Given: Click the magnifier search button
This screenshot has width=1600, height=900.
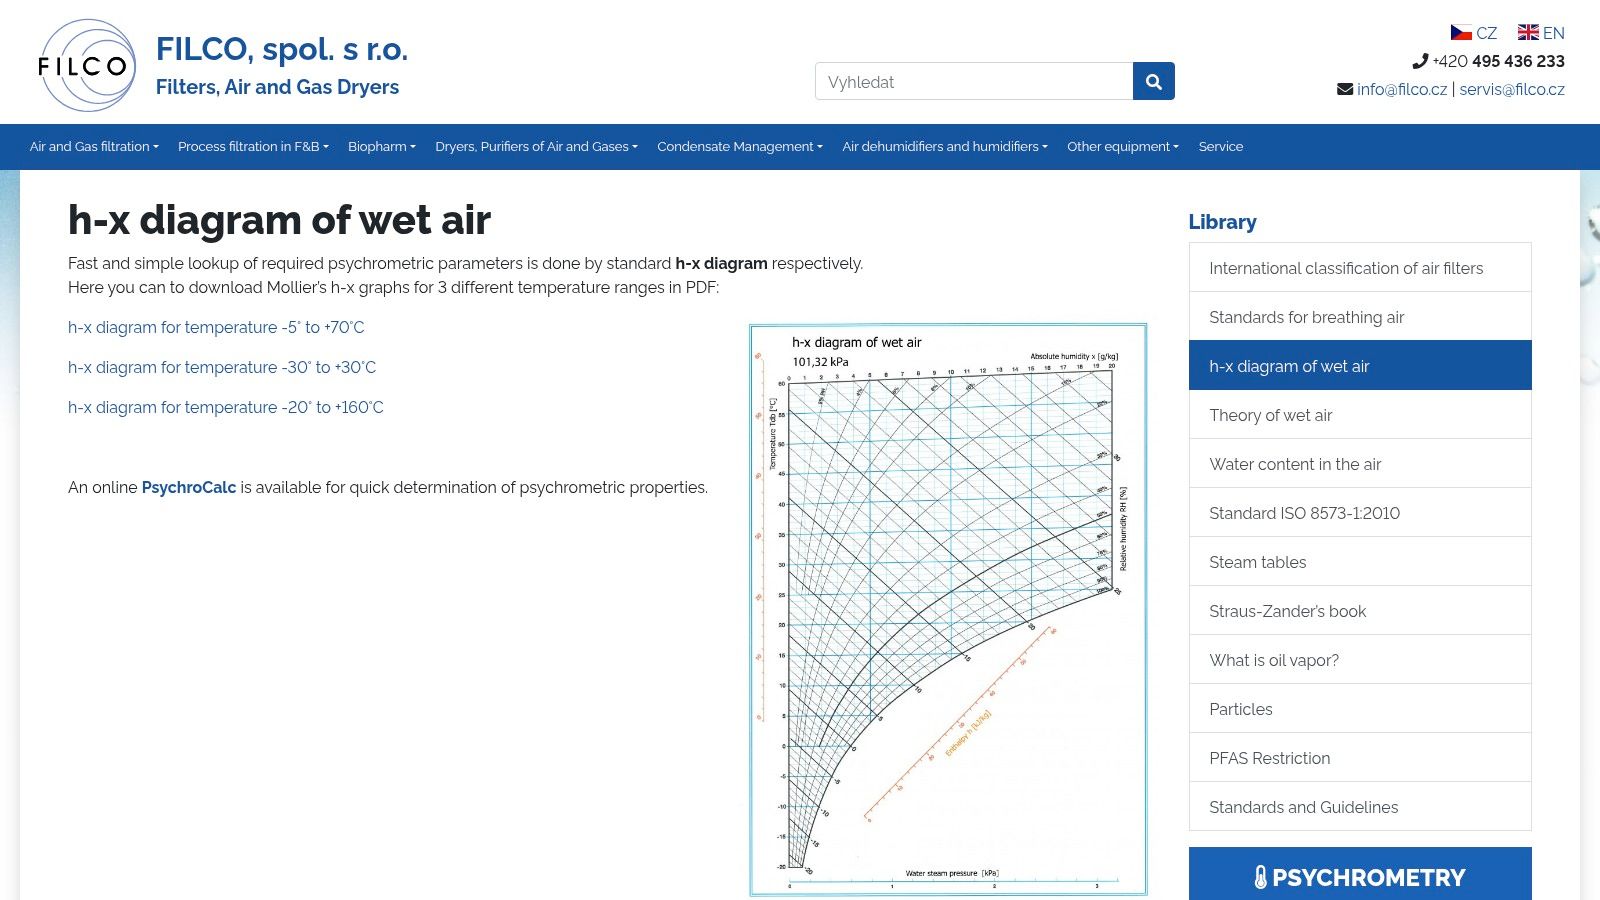Looking at the screenshot, I should pyautogui.click(x=1153, y=81).
